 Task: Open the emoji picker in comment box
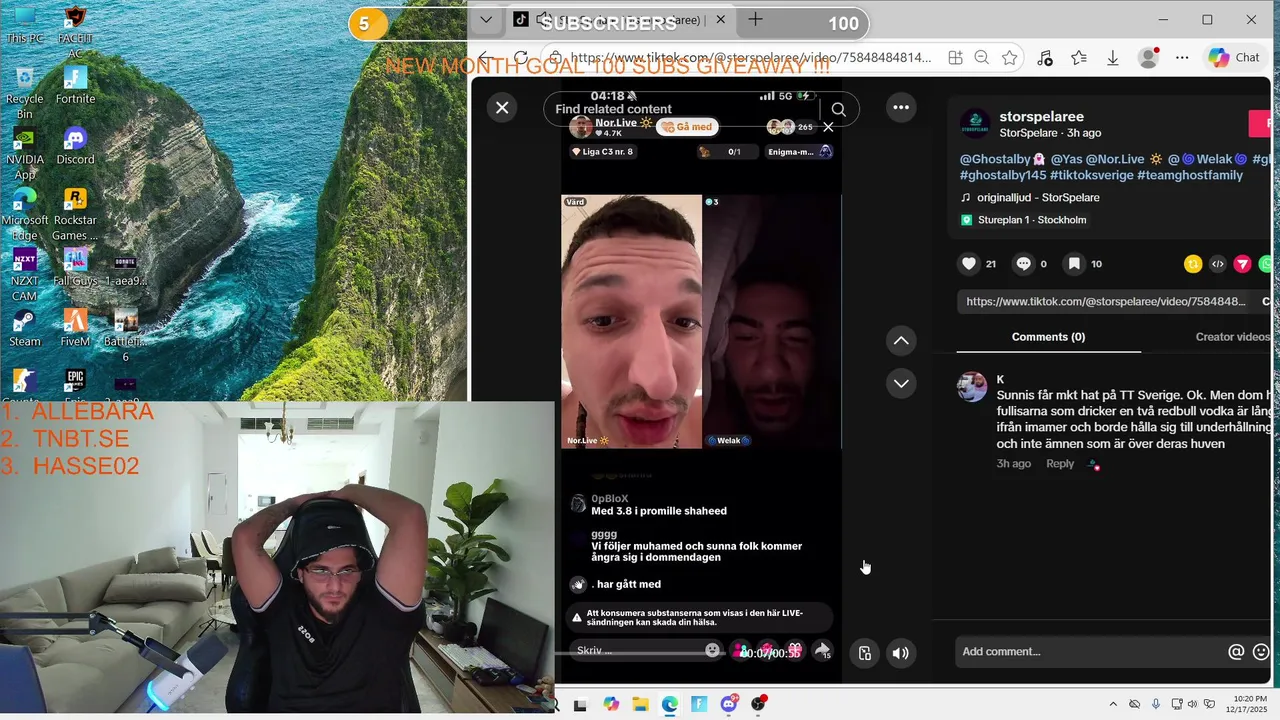tap(1261, 652)
